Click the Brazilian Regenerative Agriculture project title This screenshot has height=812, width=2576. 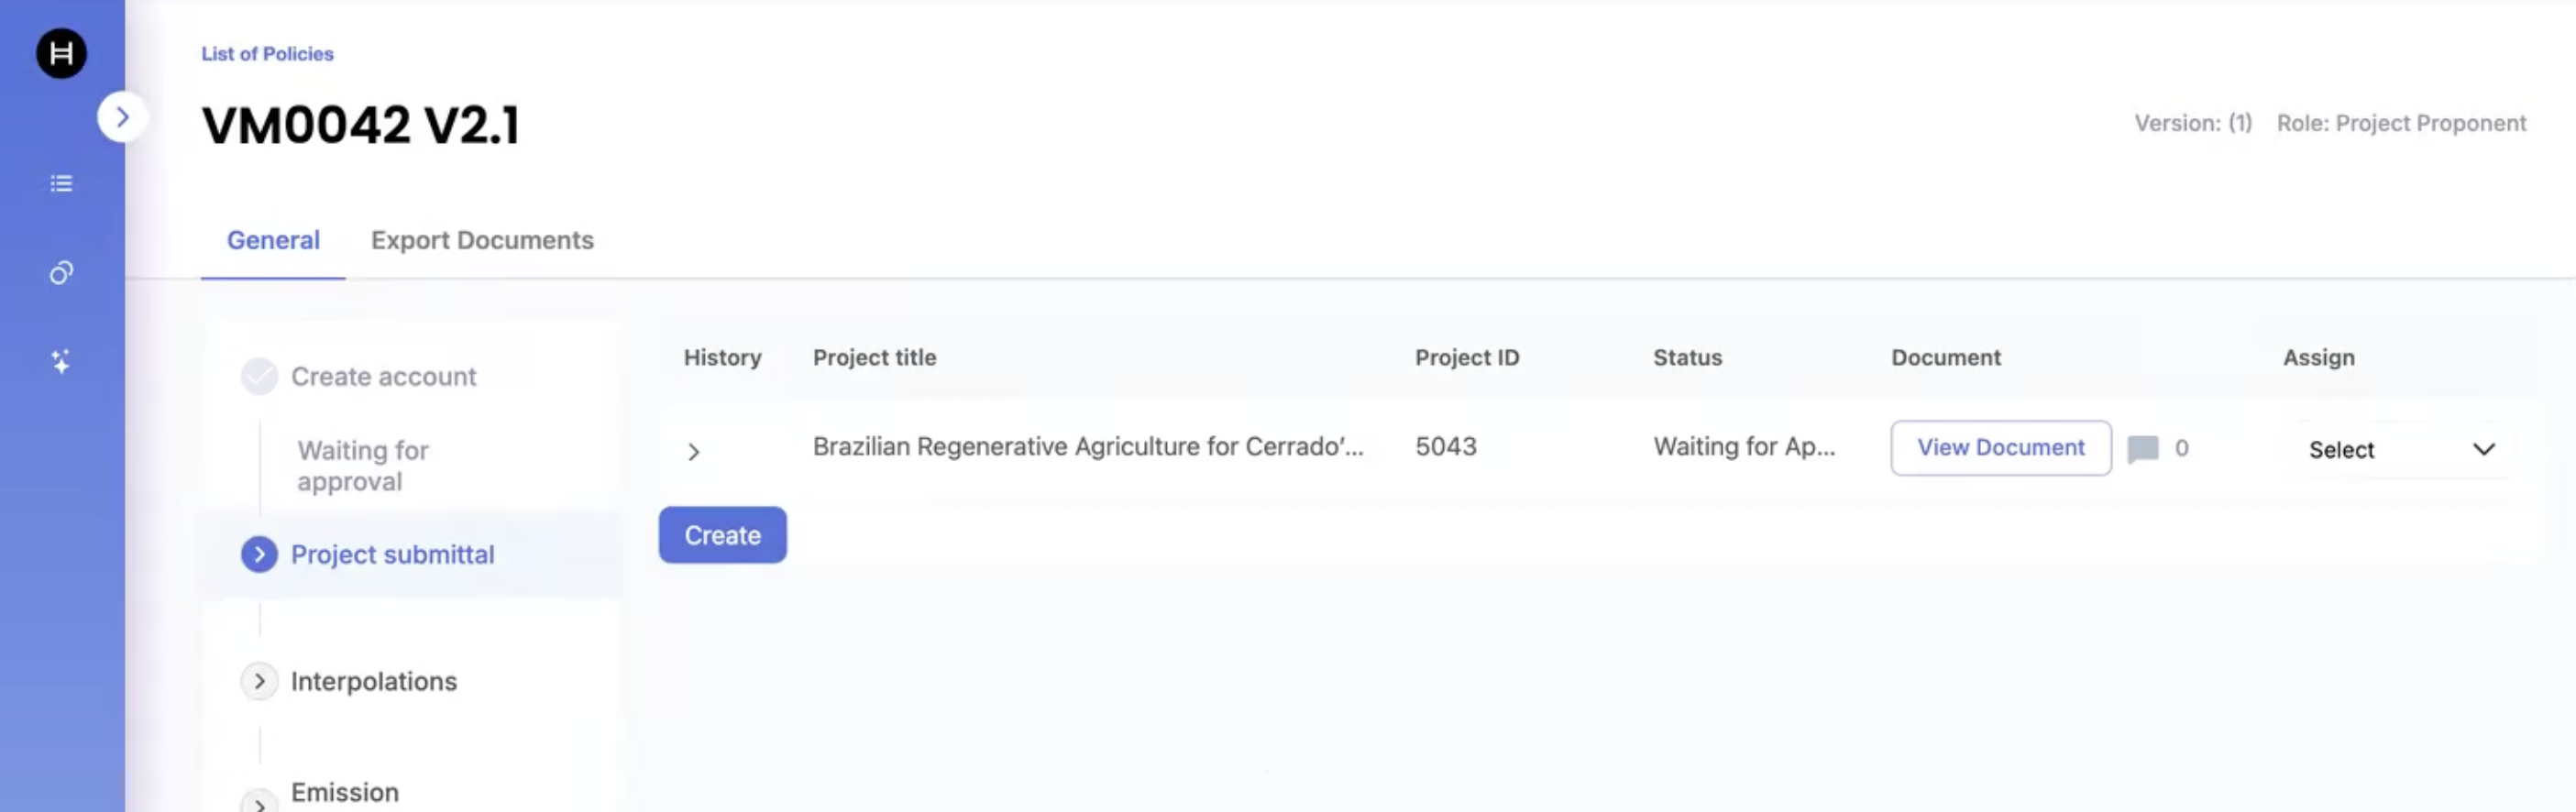coord(1087,446)
